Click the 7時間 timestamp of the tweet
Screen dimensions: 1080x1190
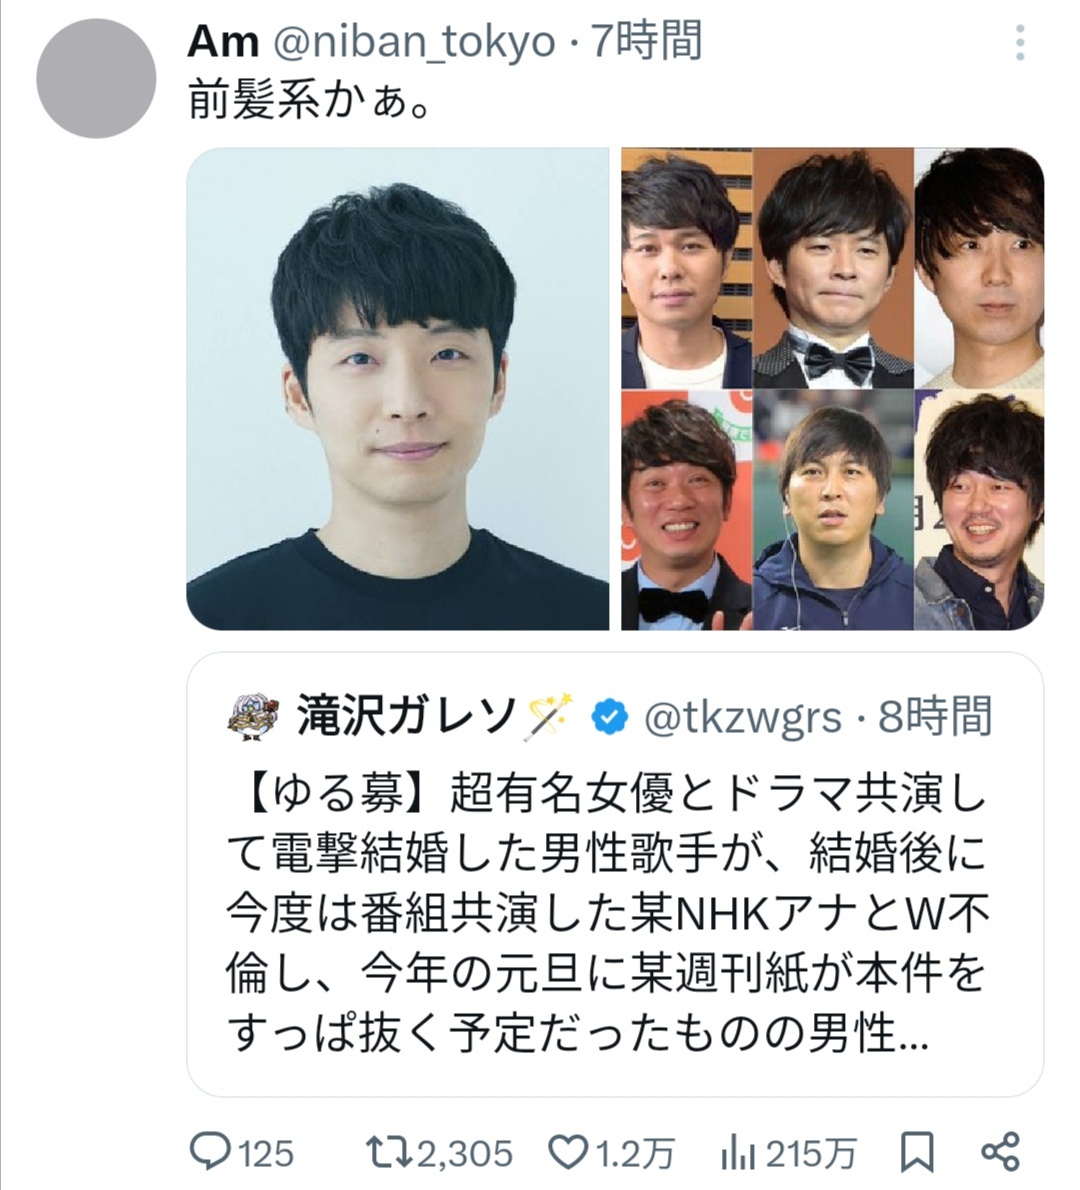click(x=646, y=41)
